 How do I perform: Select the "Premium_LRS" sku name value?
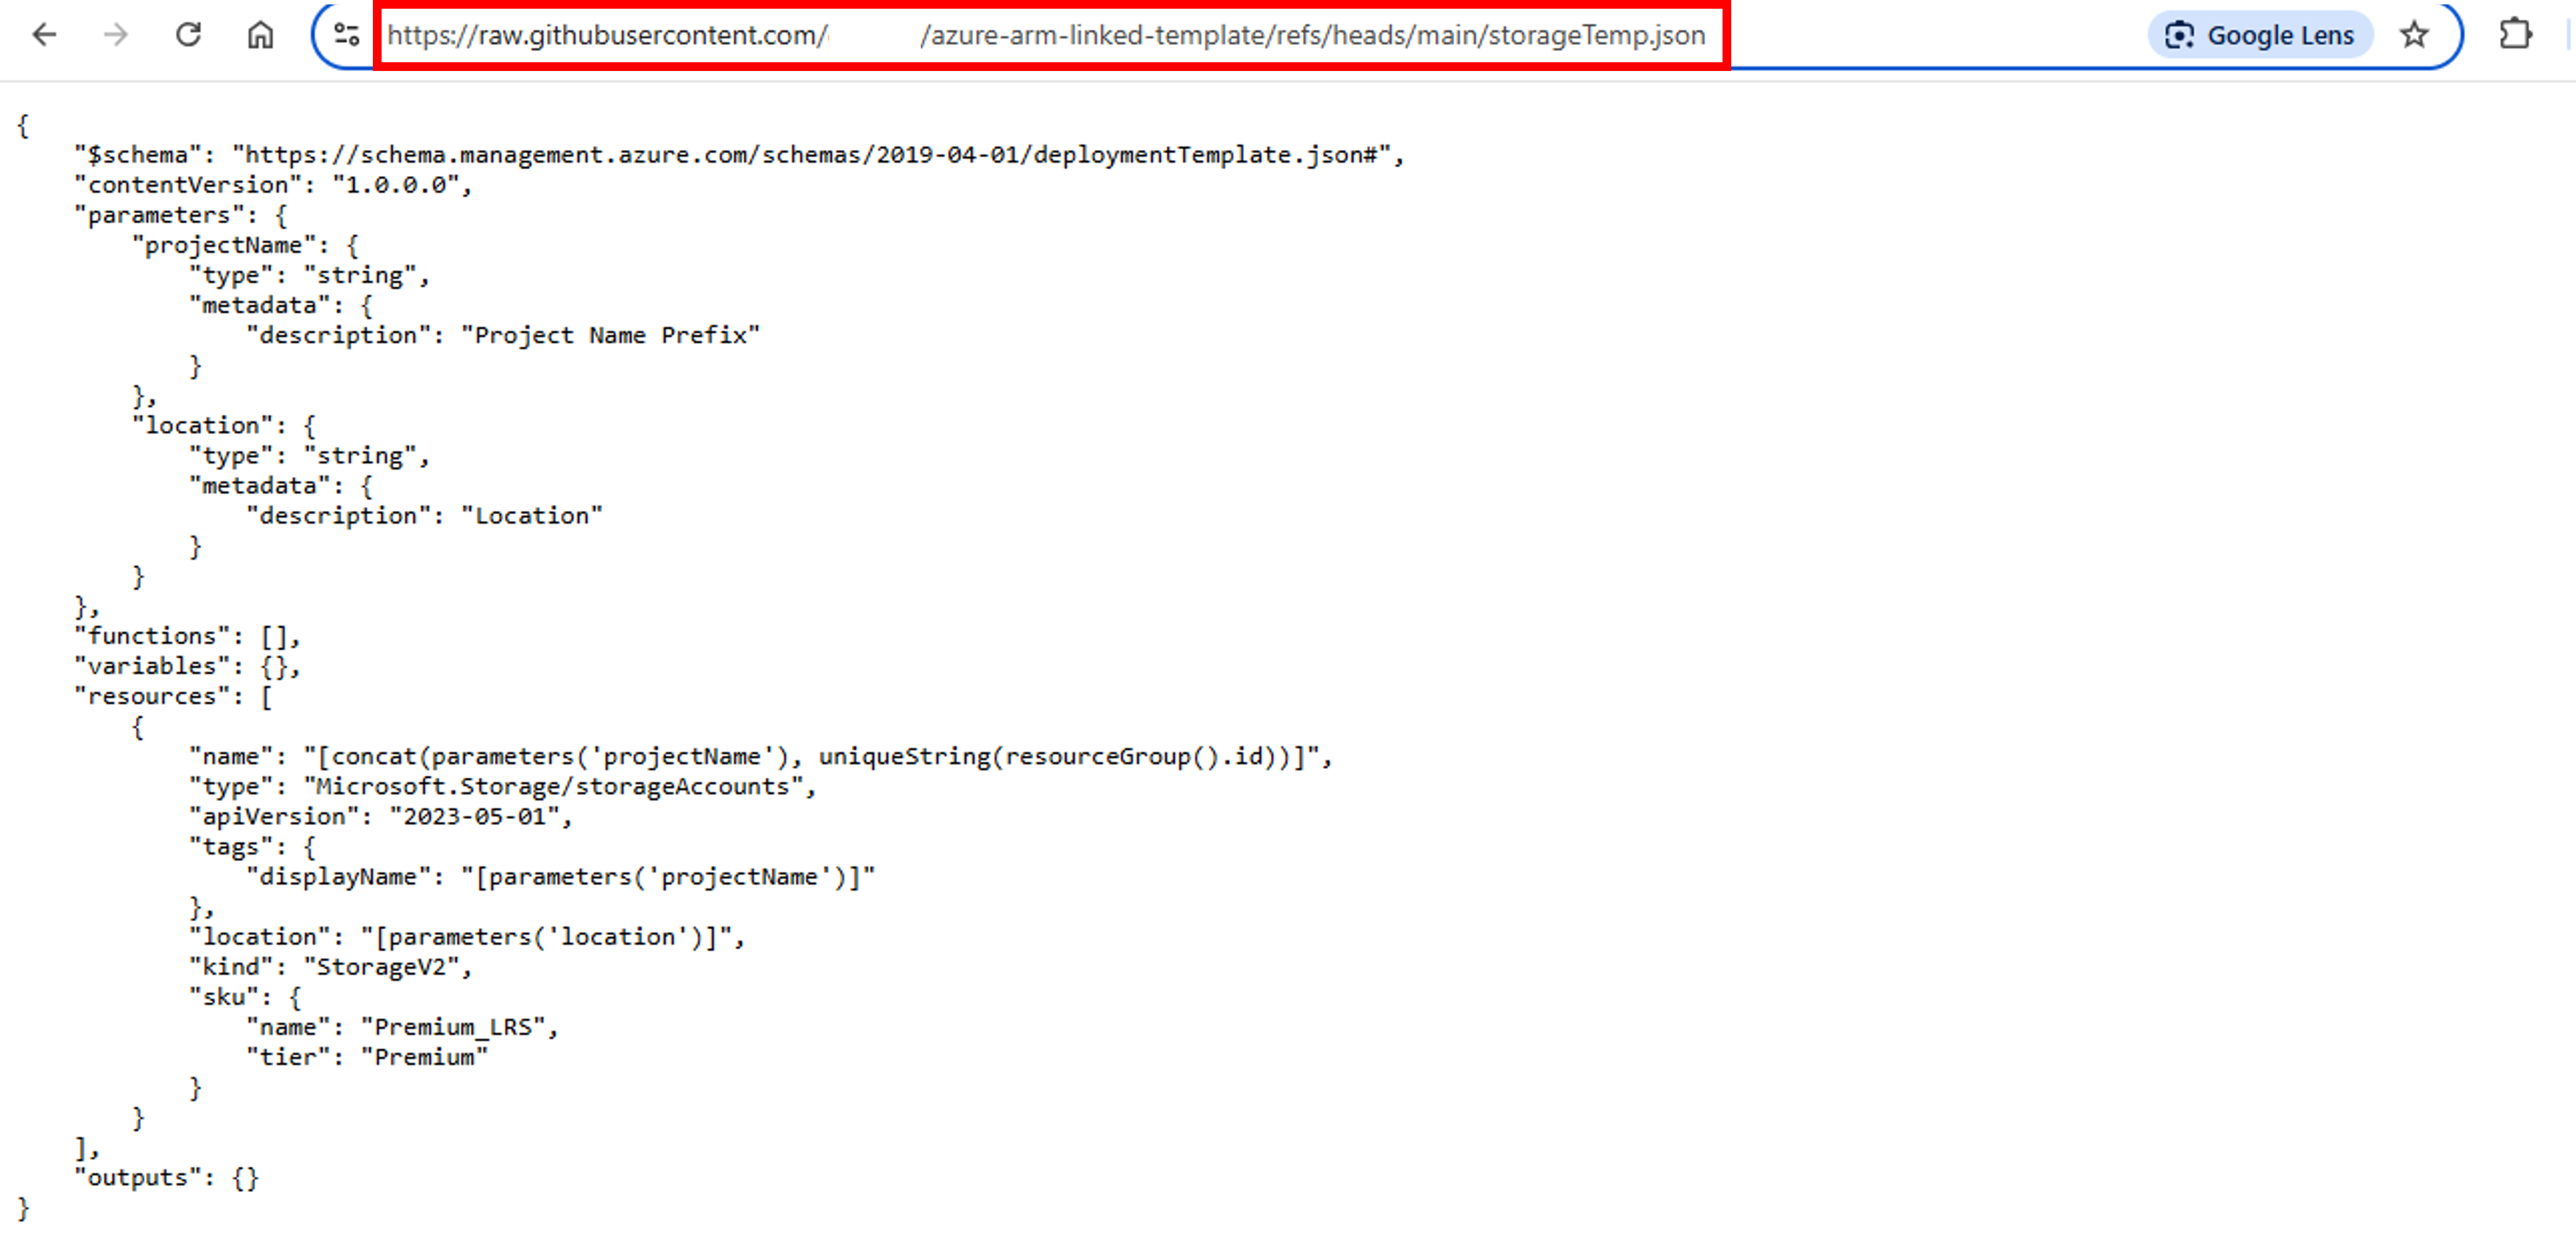coord(456,1026)
